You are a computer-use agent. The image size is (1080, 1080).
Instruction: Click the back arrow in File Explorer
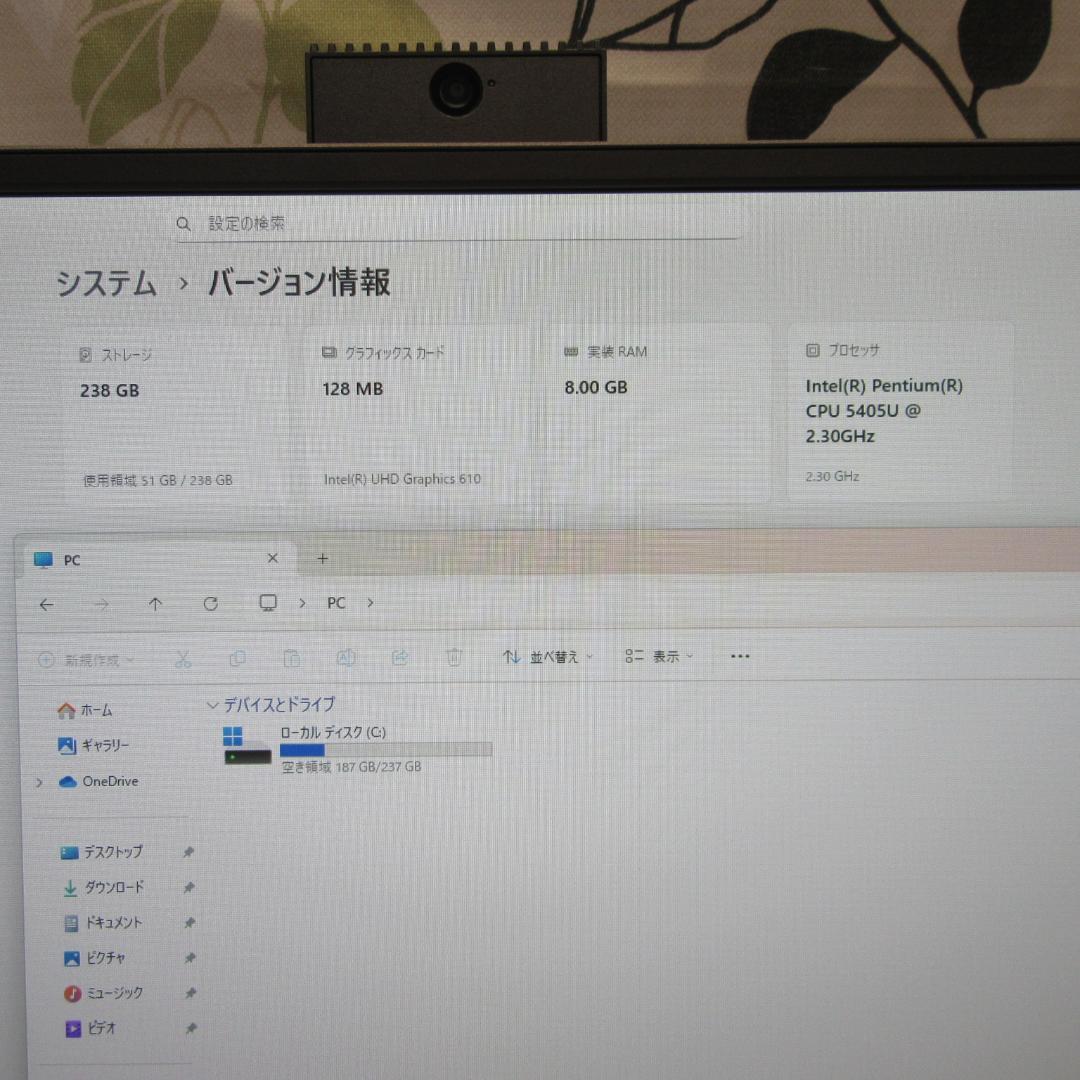coord(46,604)
